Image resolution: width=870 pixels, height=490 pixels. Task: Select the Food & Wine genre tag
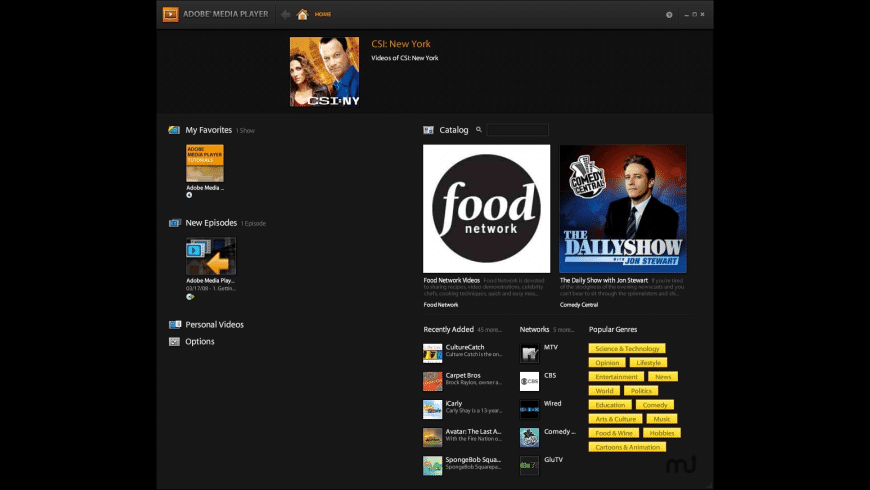click(x=614, y=433)
